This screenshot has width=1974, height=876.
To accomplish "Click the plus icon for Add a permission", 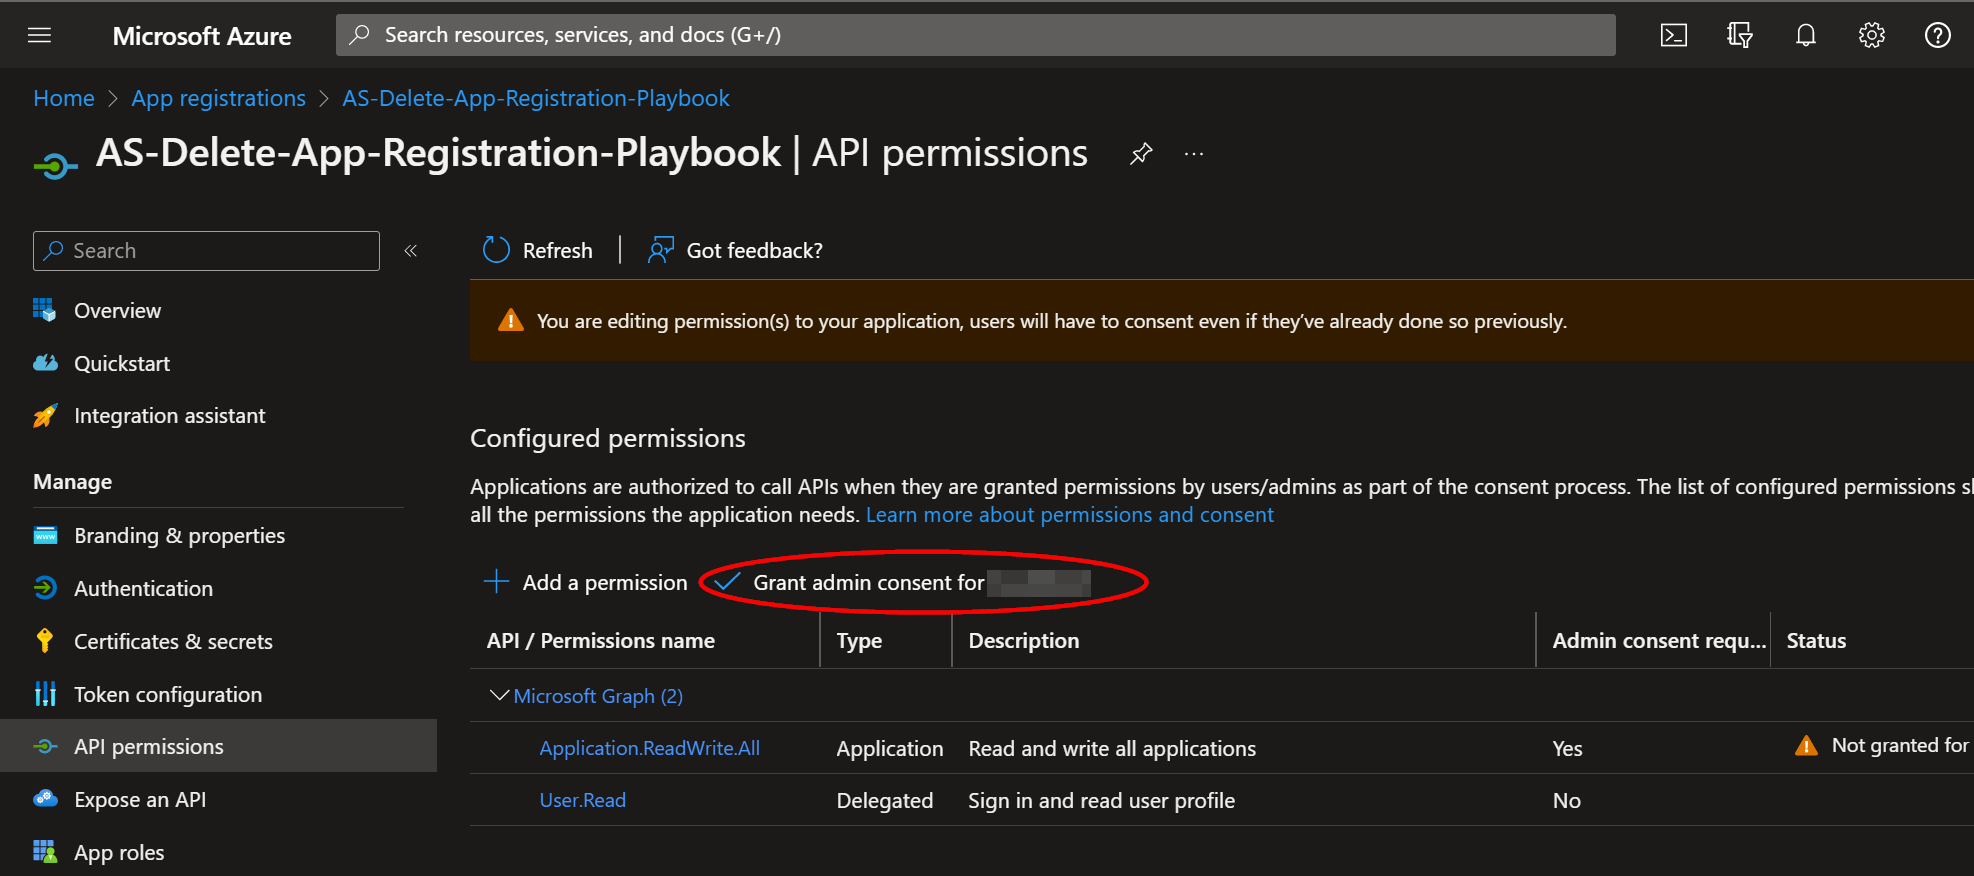I will [496, 582].
